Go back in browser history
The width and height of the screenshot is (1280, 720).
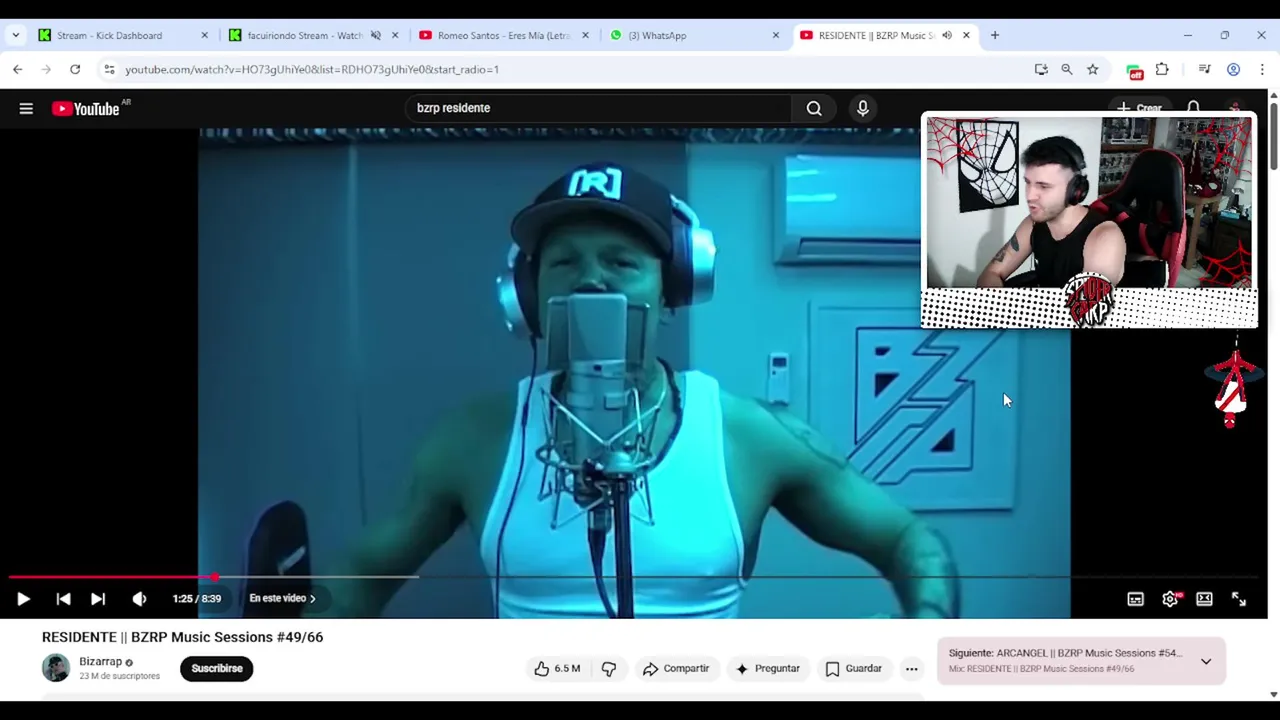point(17,69)
